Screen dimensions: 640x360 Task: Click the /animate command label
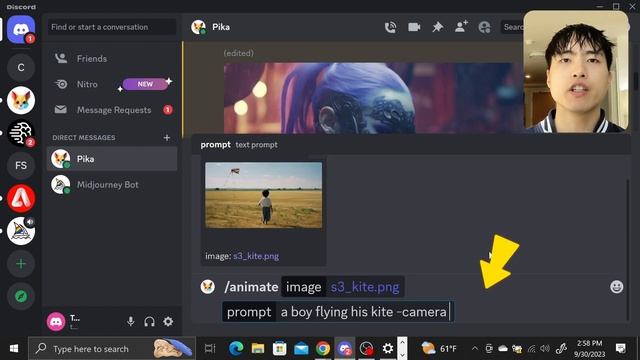(x=251, y=287)
